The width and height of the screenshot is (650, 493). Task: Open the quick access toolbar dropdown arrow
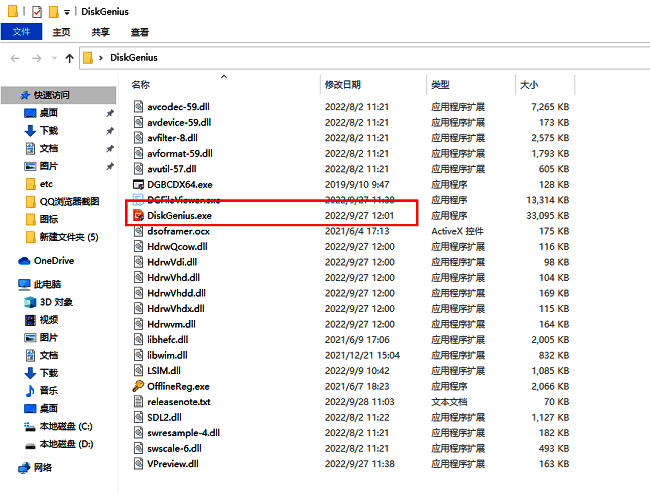tap(67, 11)
